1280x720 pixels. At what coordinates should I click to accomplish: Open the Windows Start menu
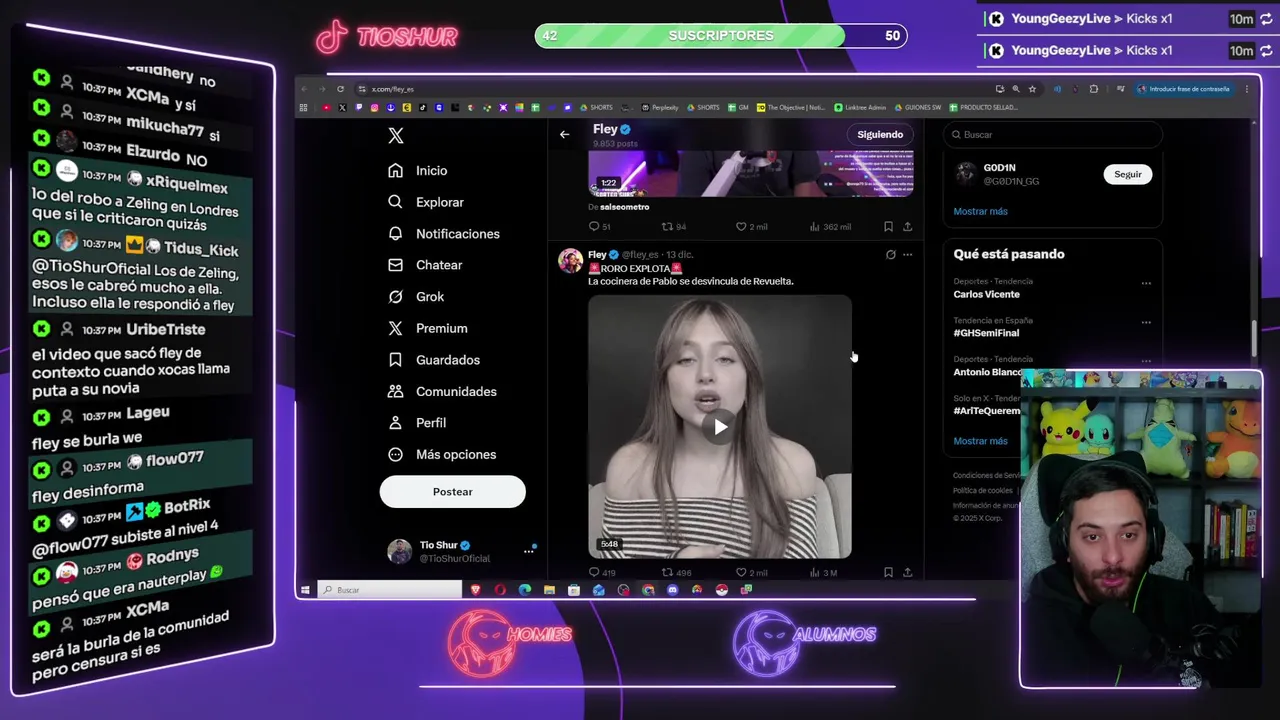point(305,590)
